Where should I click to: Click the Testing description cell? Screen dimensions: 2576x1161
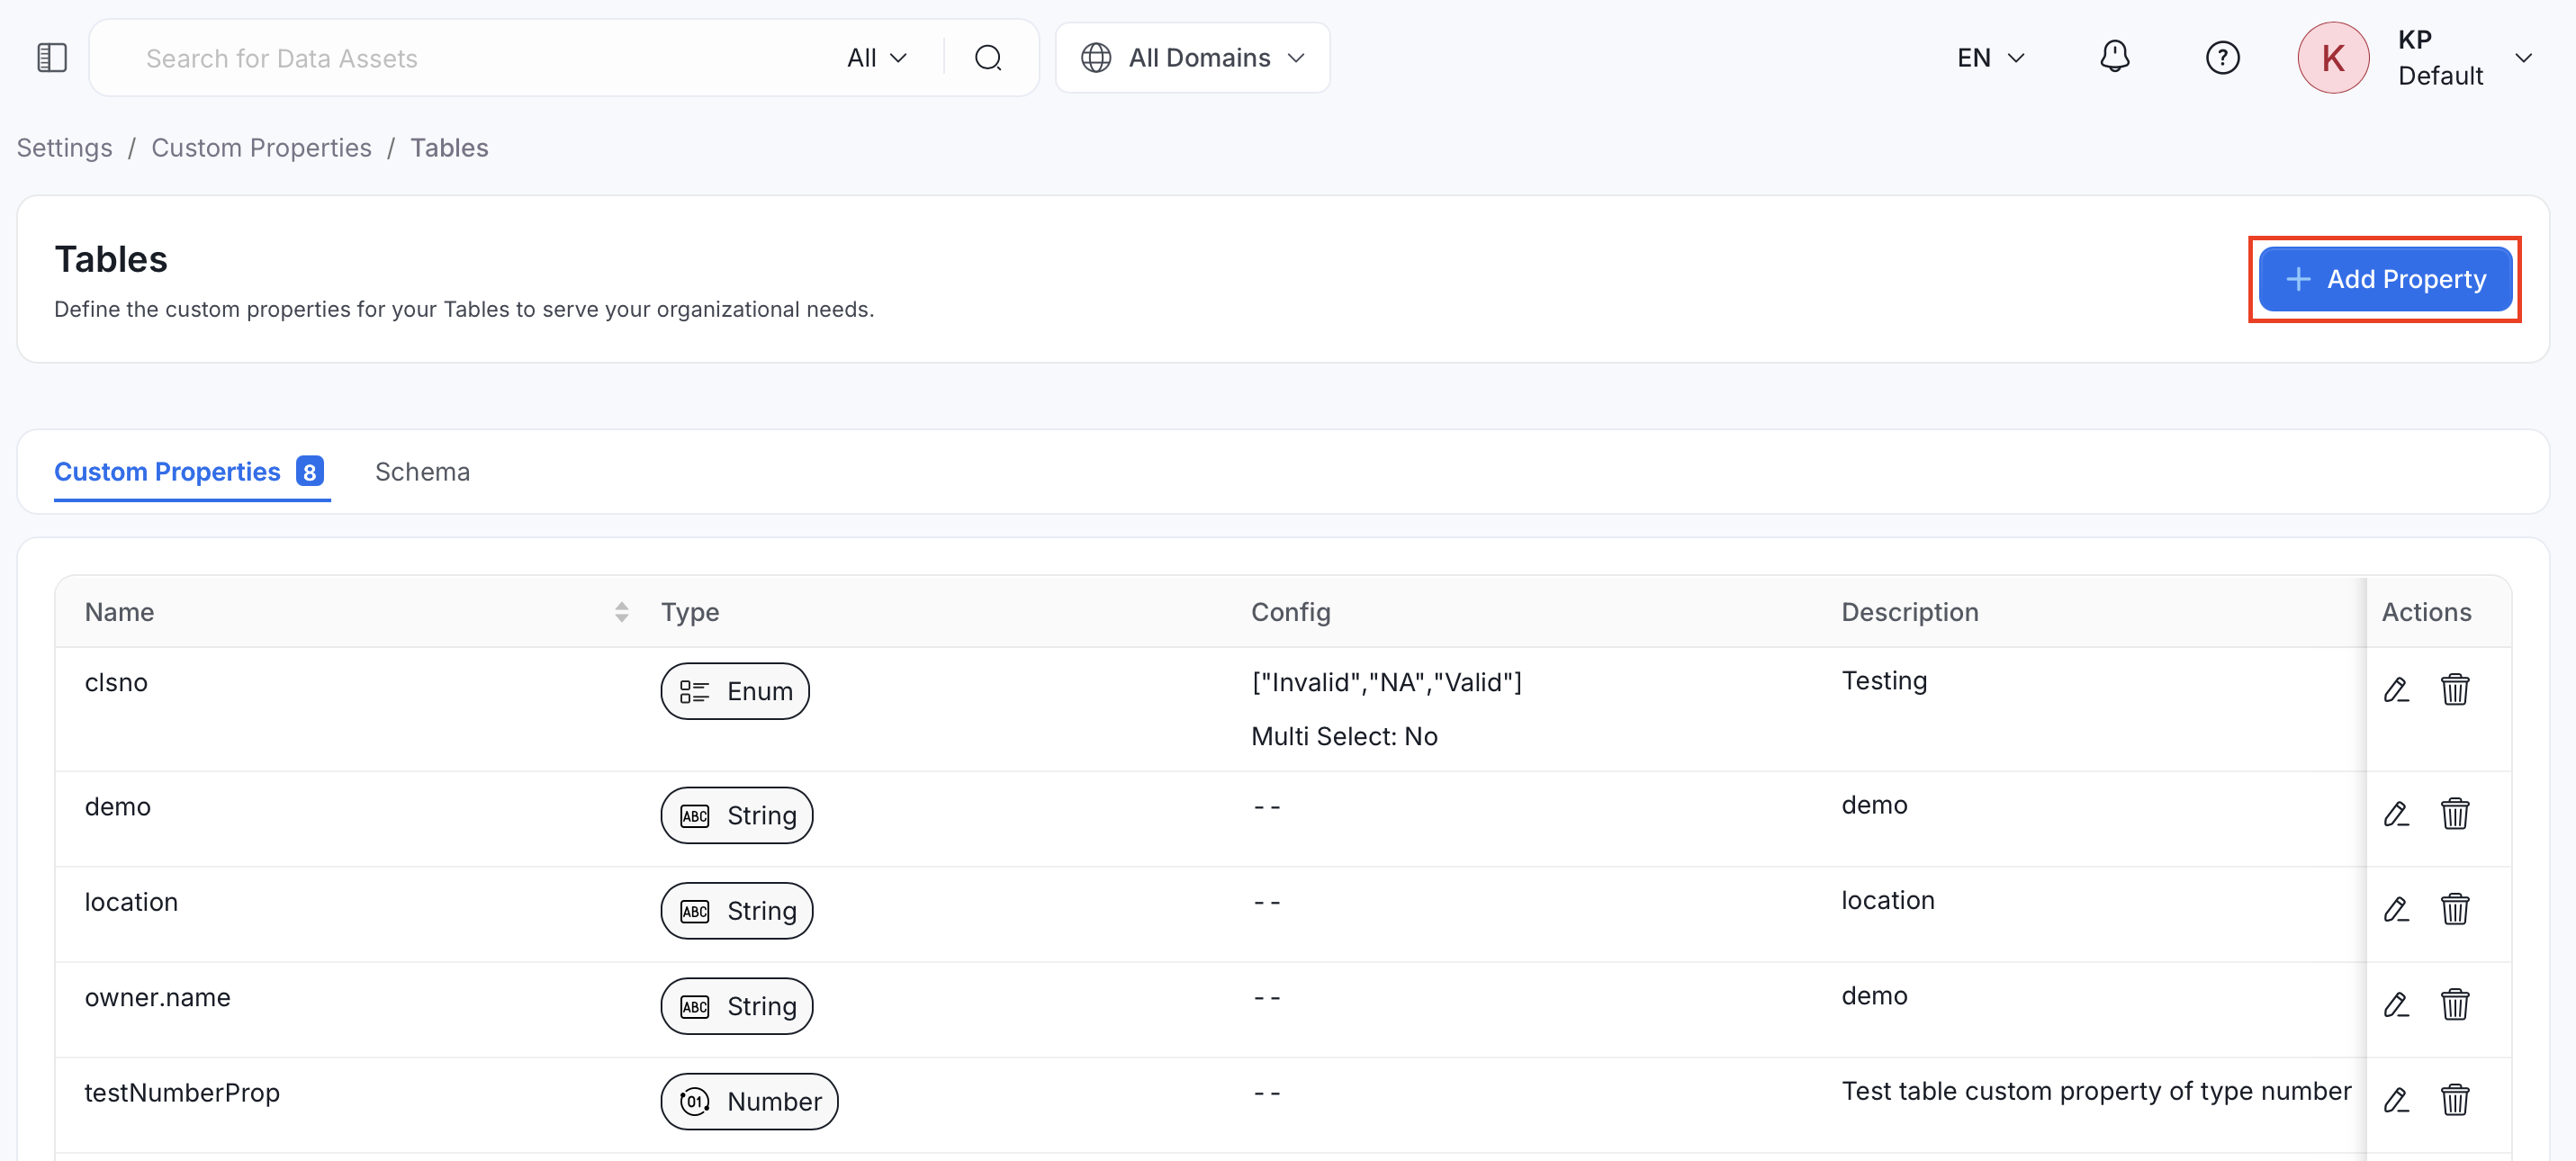point(1884,681)
